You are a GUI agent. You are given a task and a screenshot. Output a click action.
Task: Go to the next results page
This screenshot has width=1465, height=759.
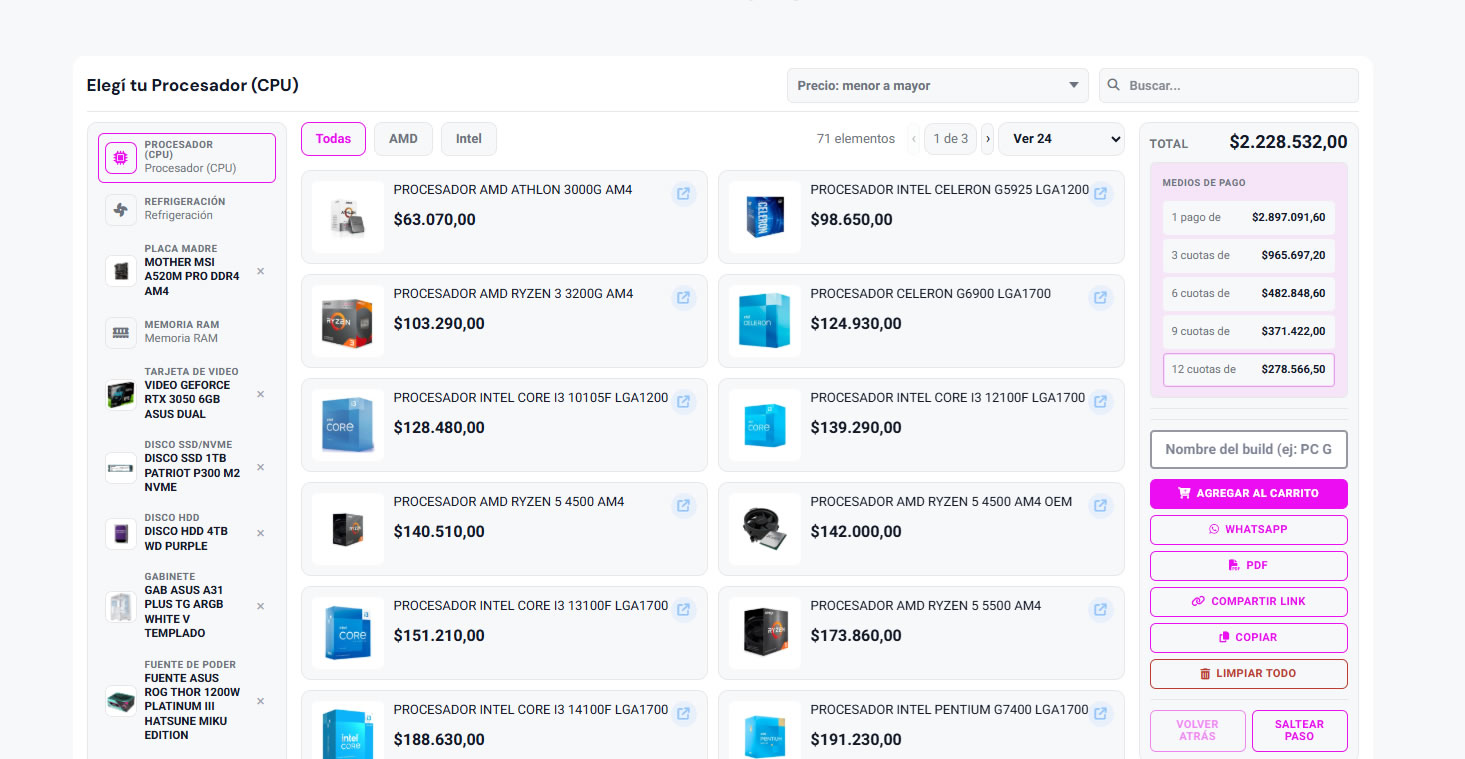pos(987,139)
